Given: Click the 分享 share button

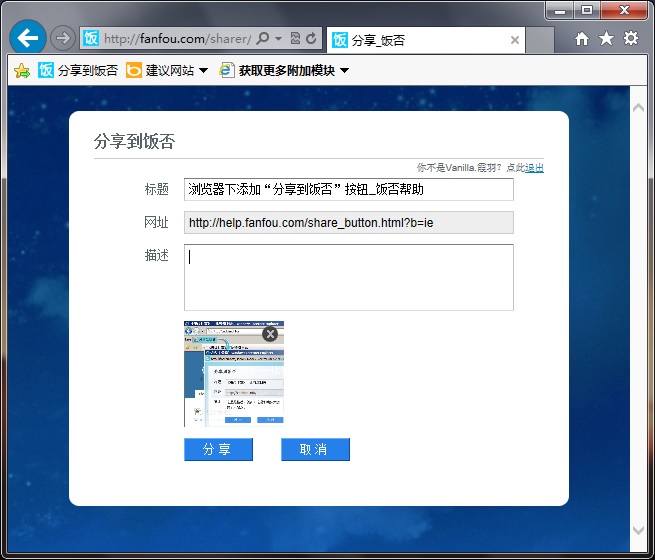Looking at the screenshot, I should click(x=218, y=449).
